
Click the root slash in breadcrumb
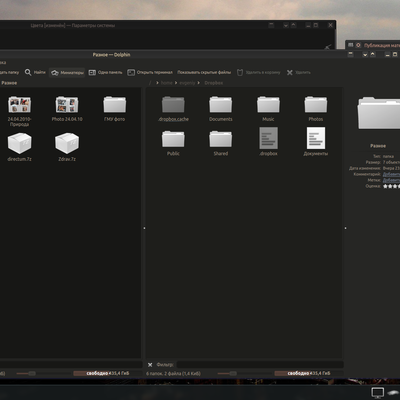(x=150, y=83)
